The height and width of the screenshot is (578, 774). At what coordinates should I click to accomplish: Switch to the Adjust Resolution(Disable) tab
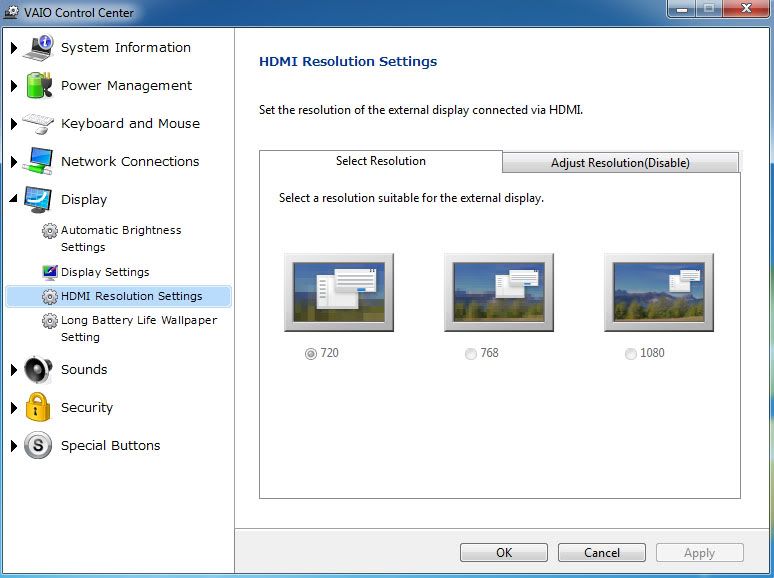coord(620,163)
